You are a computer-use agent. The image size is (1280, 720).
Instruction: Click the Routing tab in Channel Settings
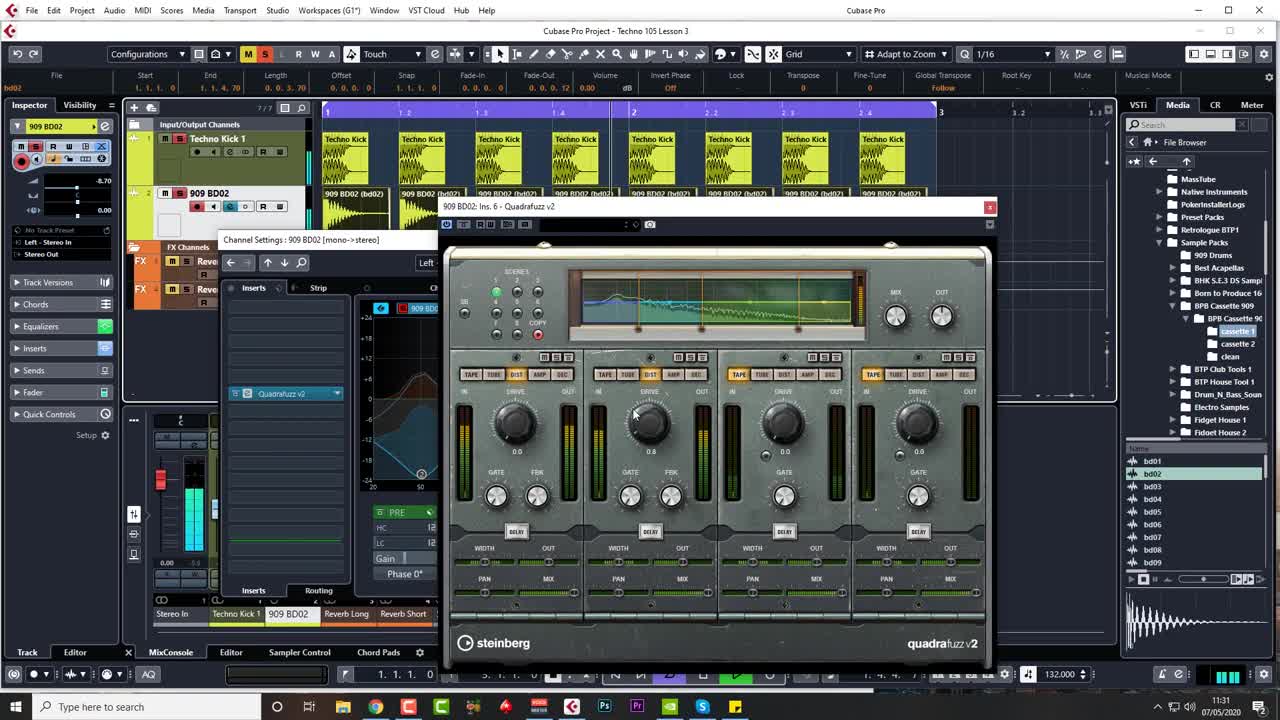pyautogui.click(x=319, y=591)
